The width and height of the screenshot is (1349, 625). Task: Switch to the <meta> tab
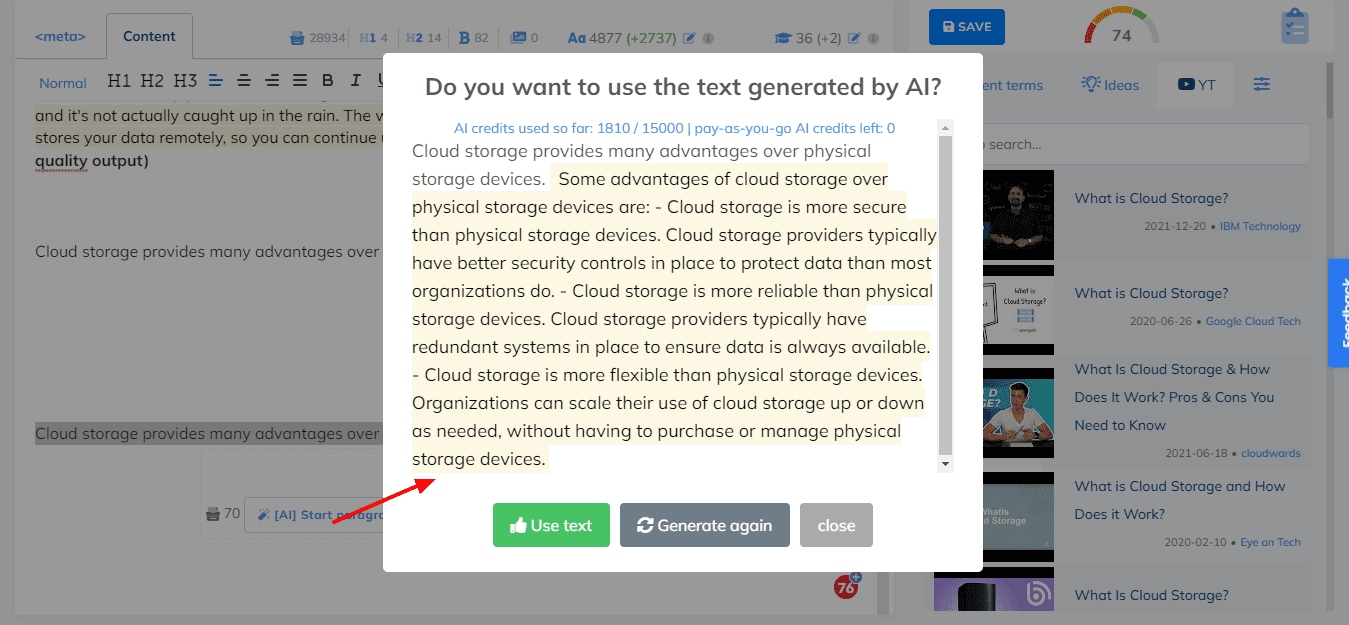(60, 37)
